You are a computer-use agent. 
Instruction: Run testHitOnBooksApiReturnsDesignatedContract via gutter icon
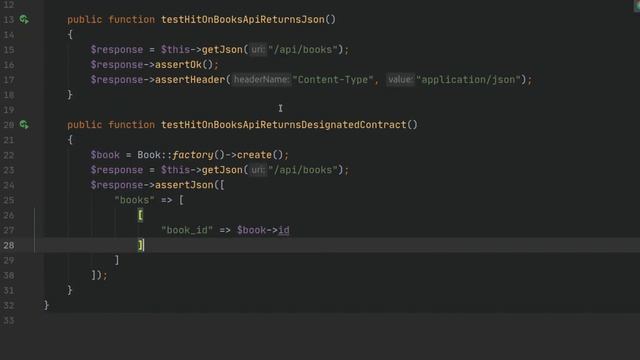pos(24,124)
